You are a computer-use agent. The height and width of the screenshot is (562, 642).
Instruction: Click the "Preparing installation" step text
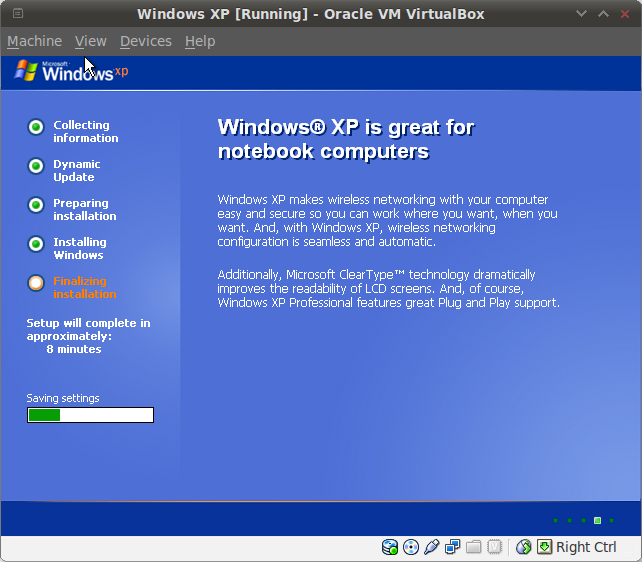pyautogui.click(x=85, y=210)
